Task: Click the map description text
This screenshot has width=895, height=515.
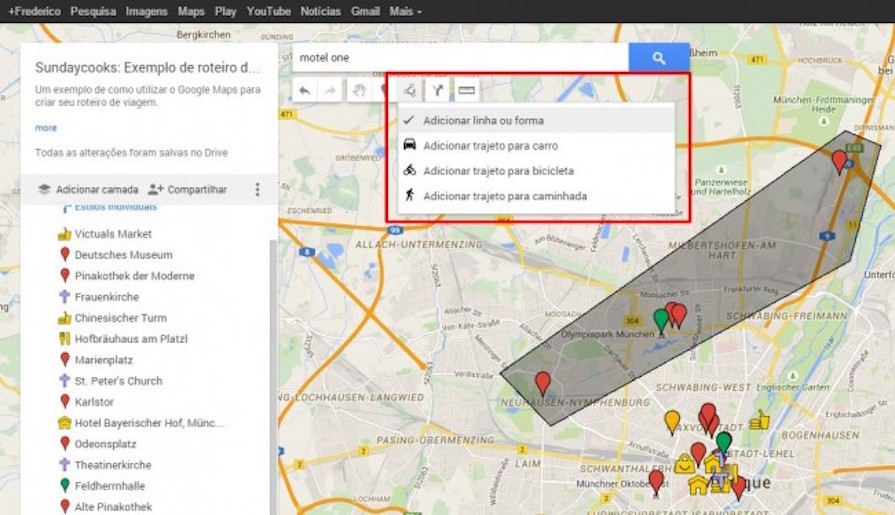Action: coord(148,96)
